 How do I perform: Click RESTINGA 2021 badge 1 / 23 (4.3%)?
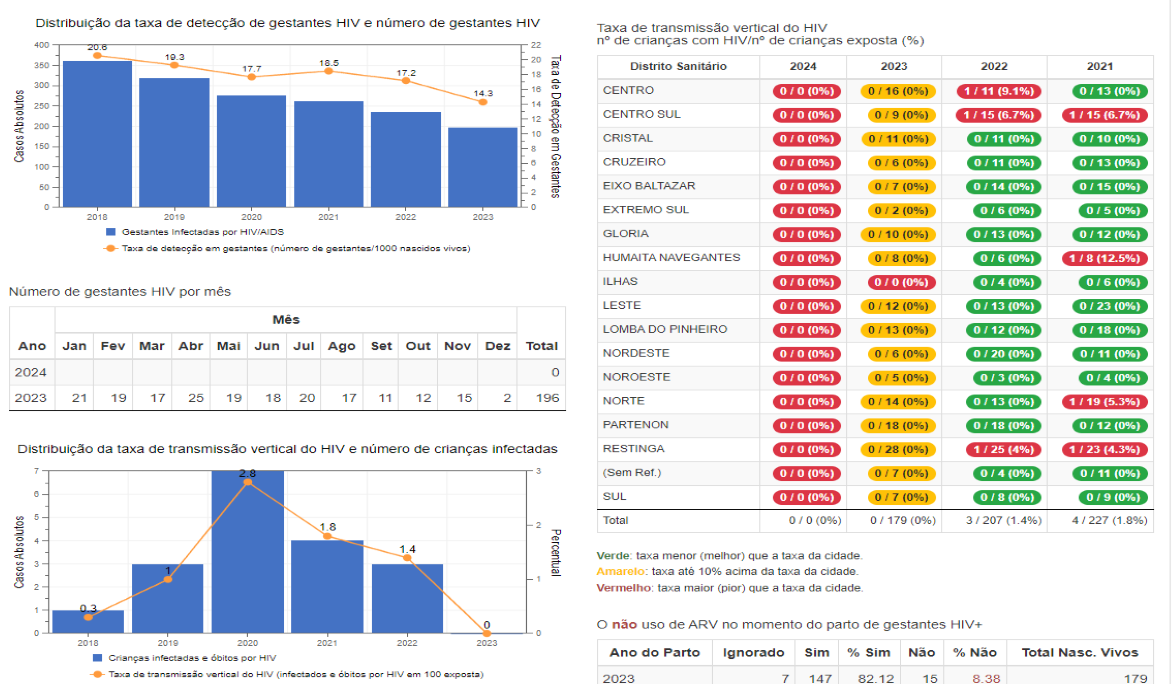tap(1105, 450)
